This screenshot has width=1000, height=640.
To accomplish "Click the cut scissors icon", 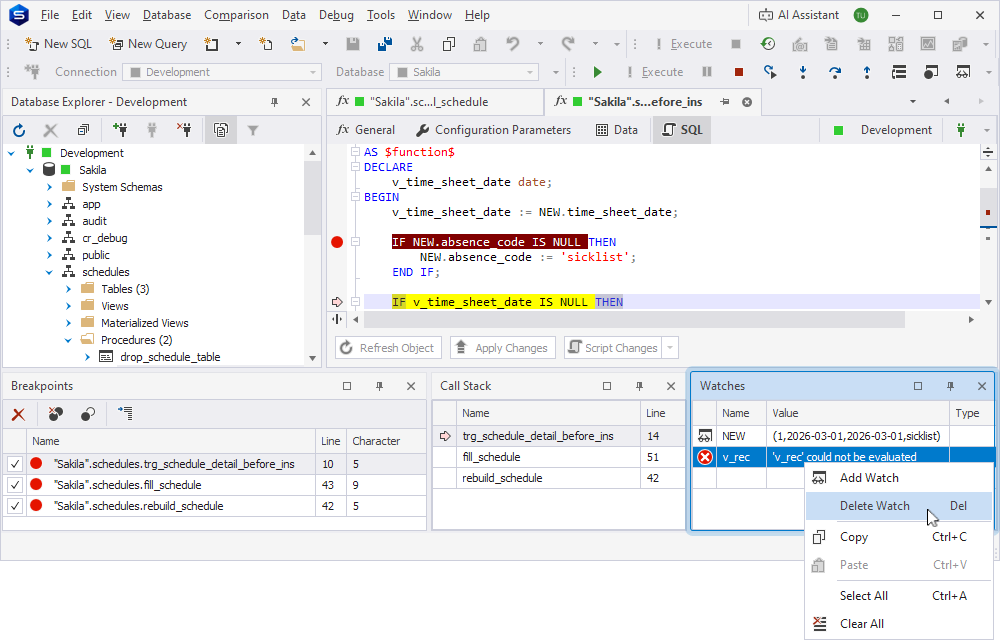I will point(416,44).
